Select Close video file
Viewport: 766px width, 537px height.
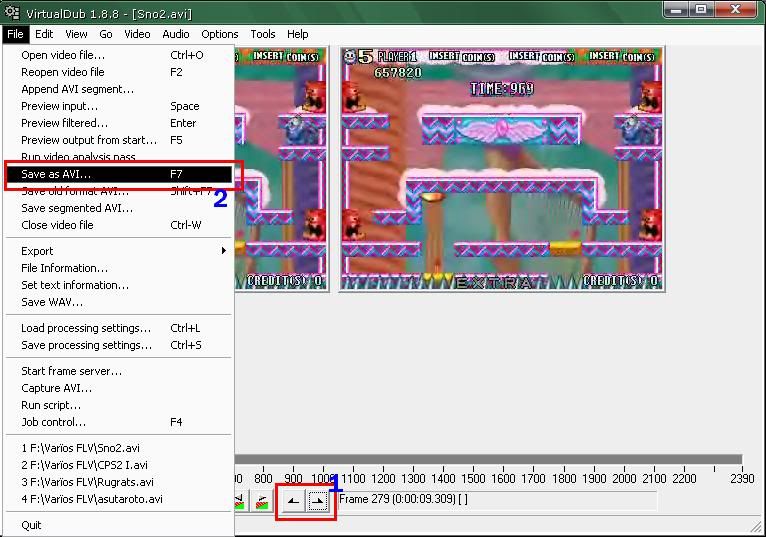pos(118,225)
